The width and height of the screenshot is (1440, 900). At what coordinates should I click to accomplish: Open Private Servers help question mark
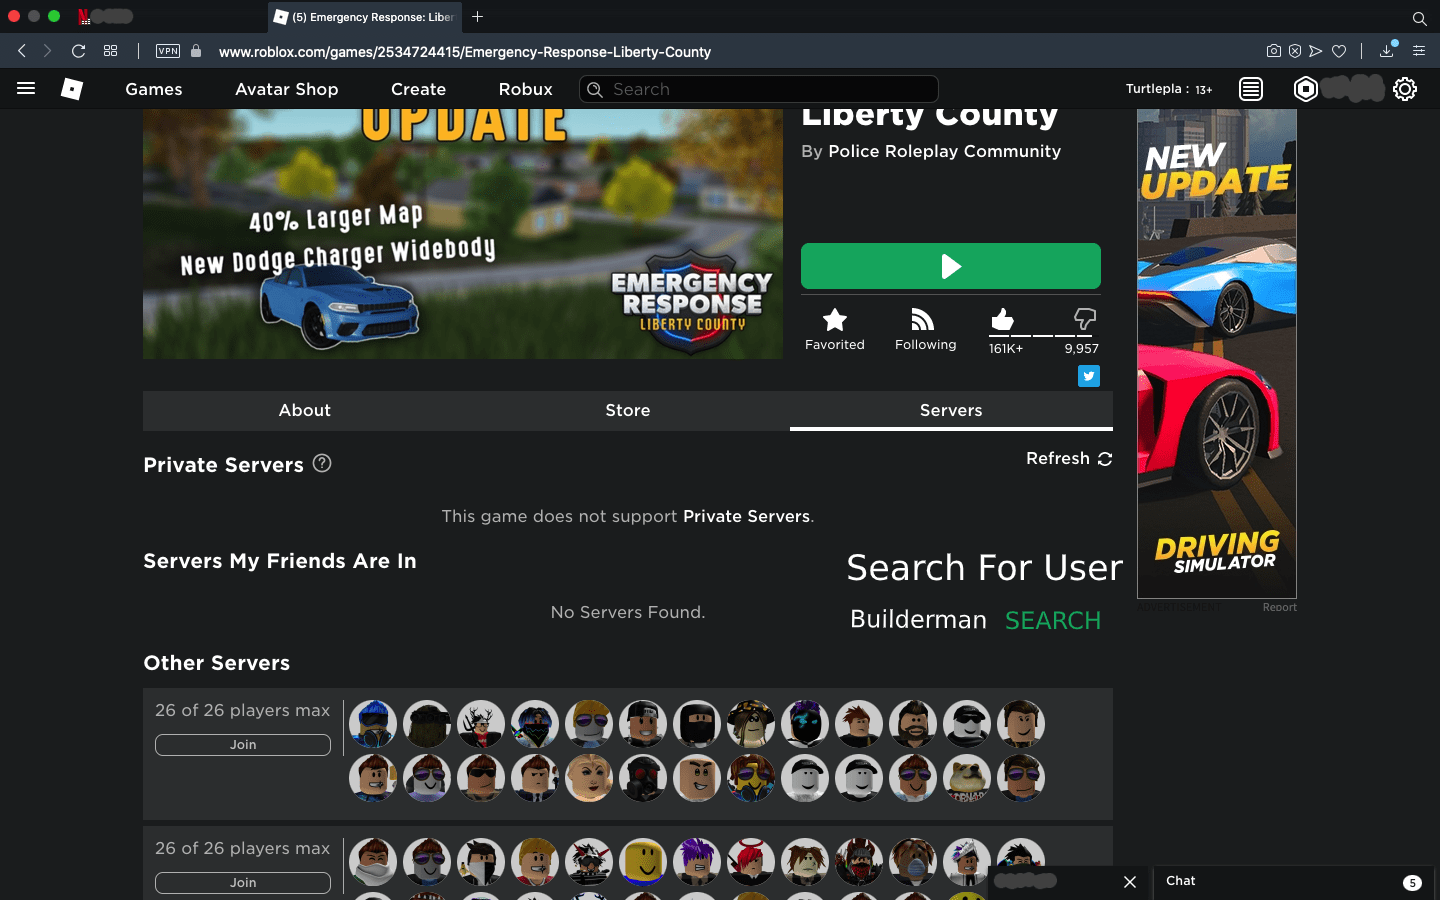(322, 461)
